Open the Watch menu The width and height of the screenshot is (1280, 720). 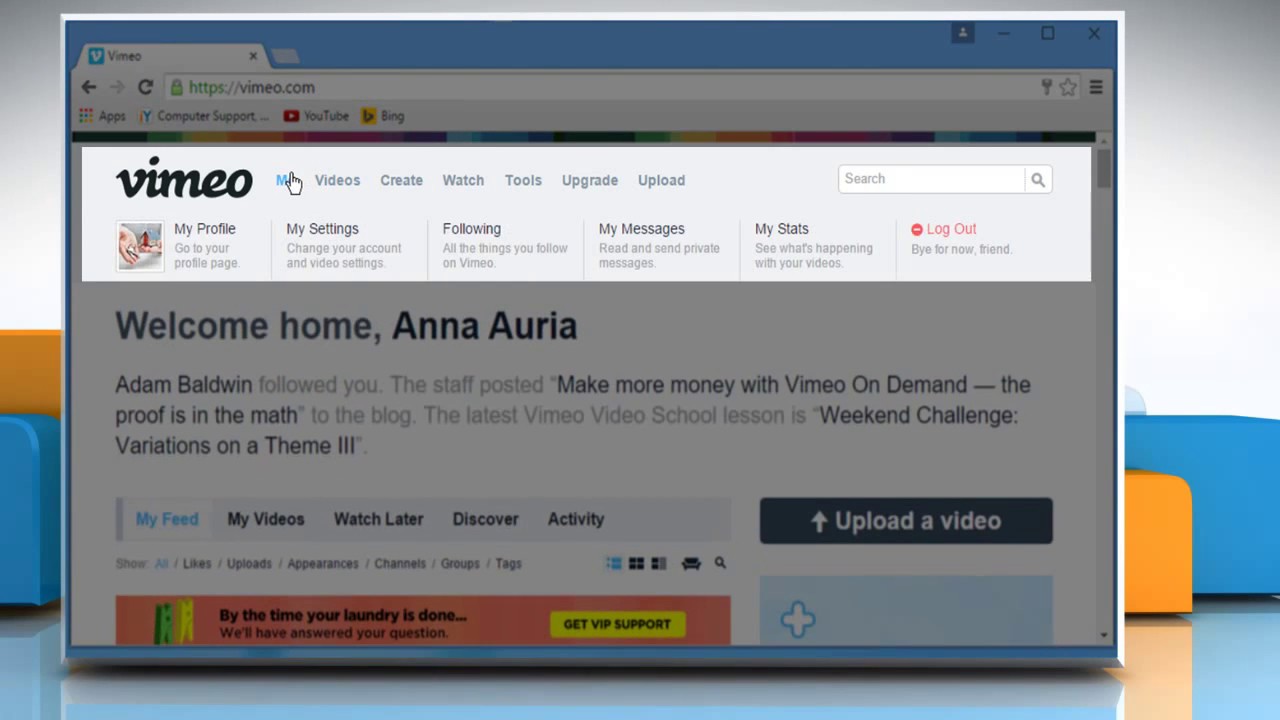463,180
